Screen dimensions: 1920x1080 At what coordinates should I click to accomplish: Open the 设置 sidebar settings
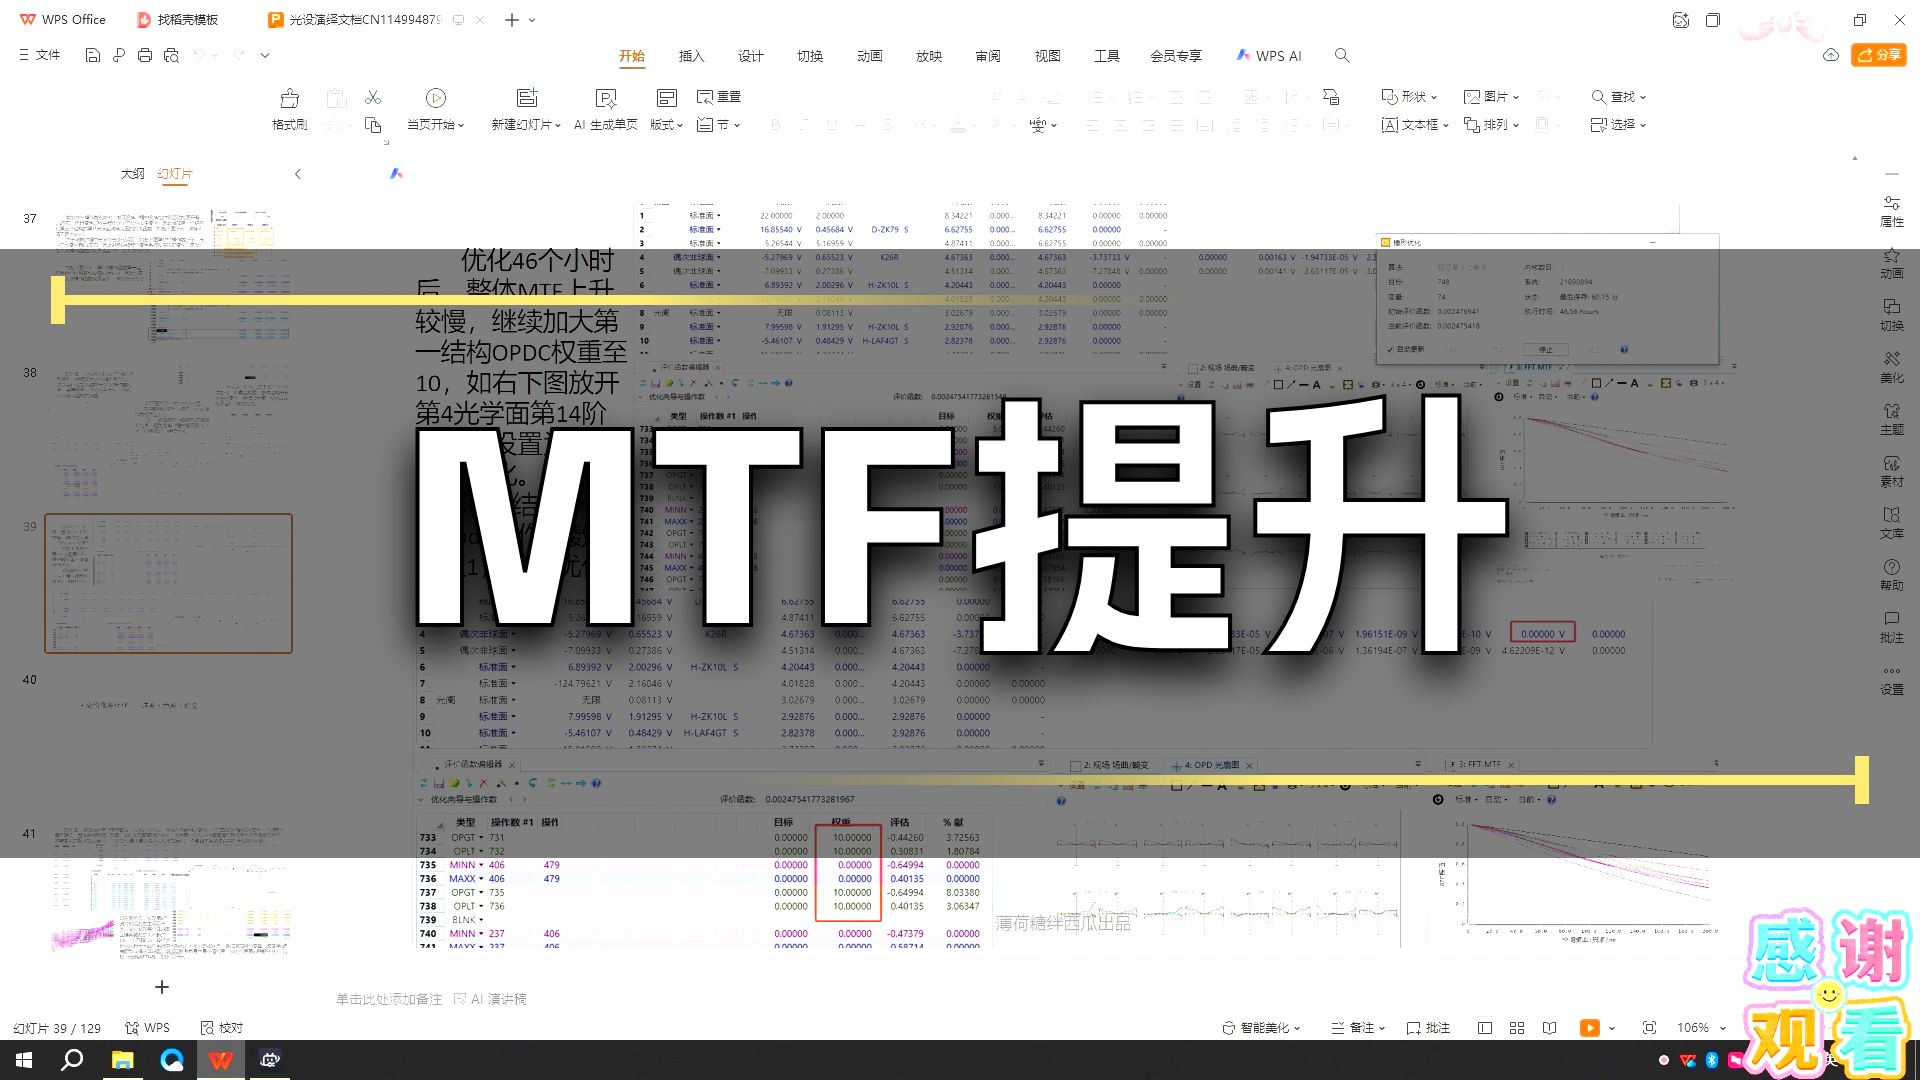1892,680
